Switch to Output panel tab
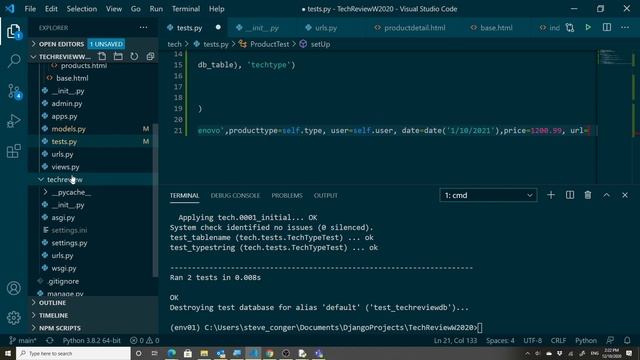This screenshot has width=640, height=360. coord(325,196)
